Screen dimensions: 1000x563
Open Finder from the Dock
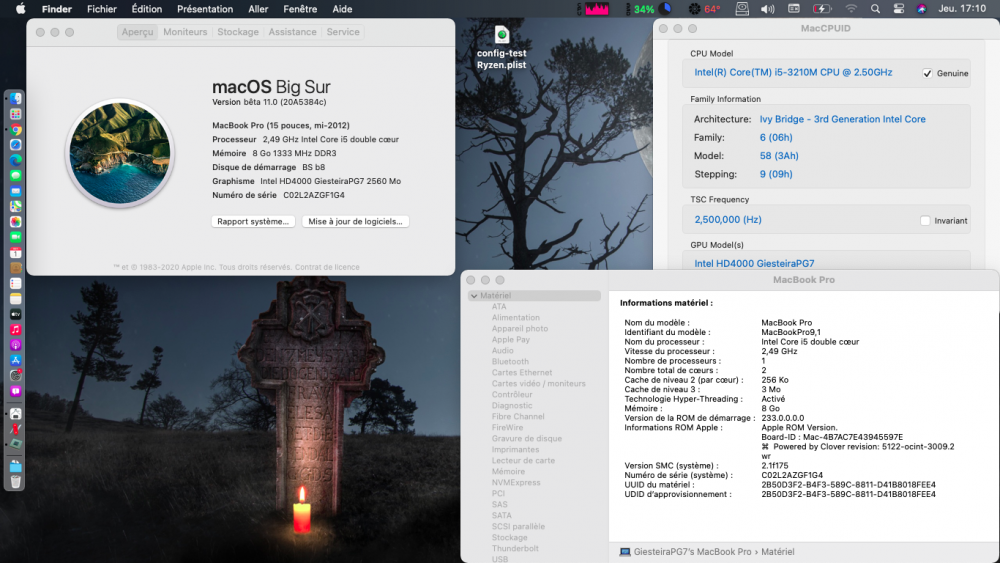(15, 98)
